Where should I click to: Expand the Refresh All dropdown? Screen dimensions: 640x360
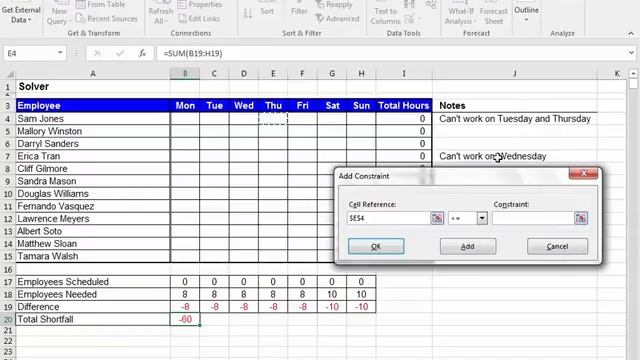click(x=160, y=16)
